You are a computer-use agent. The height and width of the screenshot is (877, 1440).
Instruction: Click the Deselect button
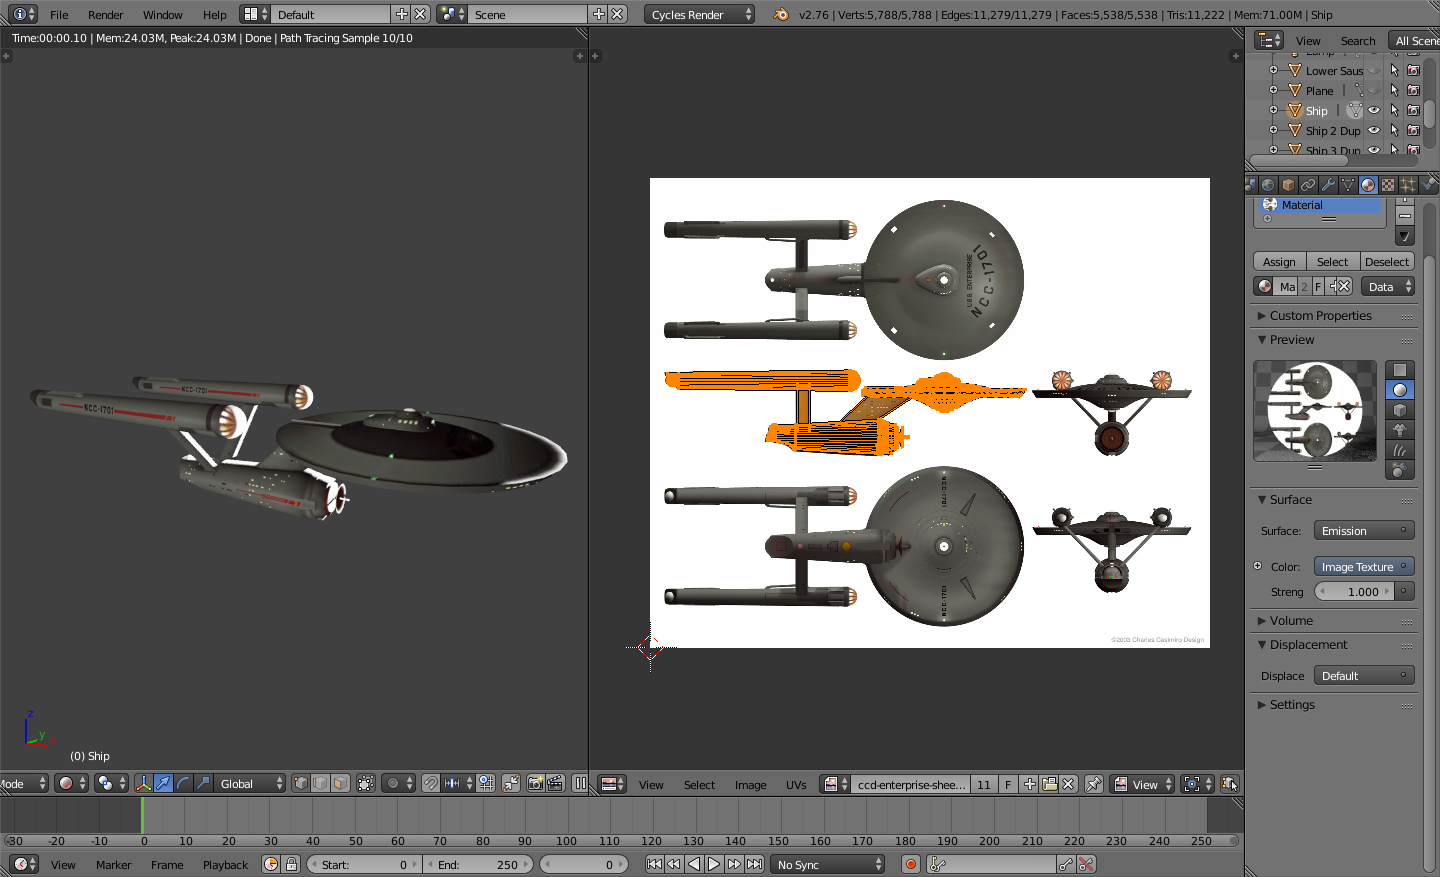(1387, 262)
